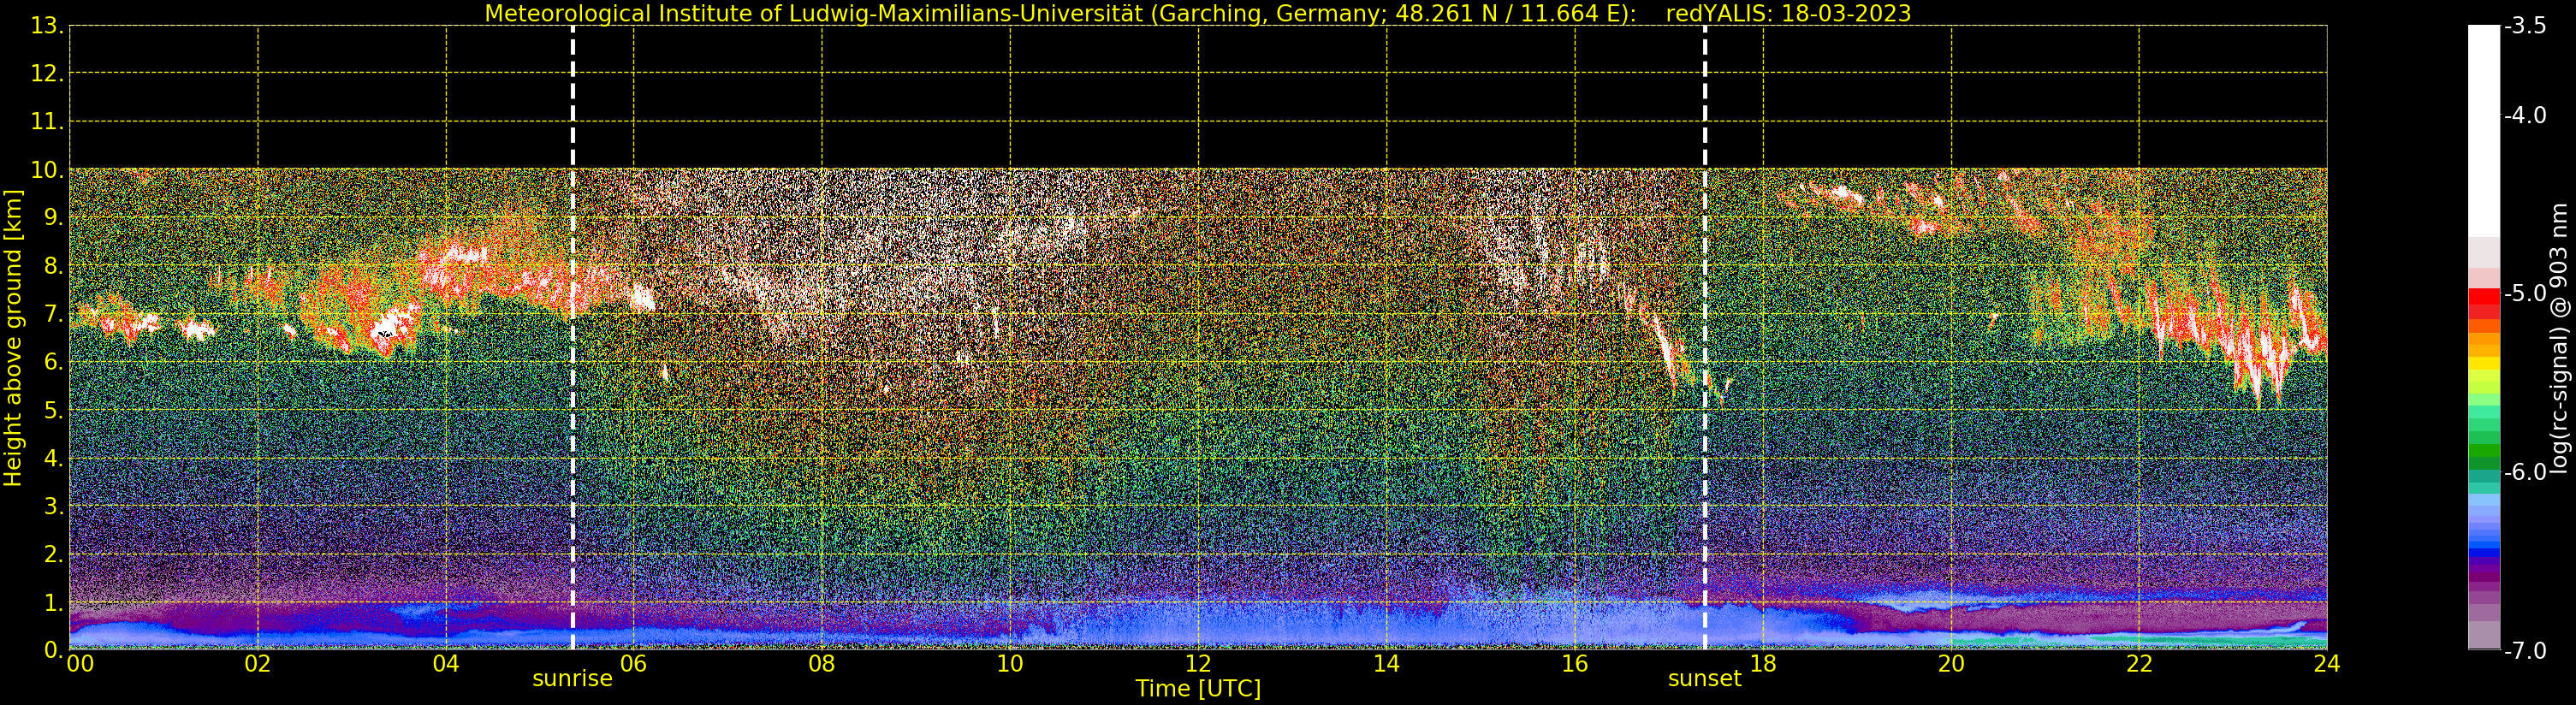Image resolution: width=2576 pixels, height=705 pixels.
Task: Click the '22' time axis tick
Action: [2139, 664]
